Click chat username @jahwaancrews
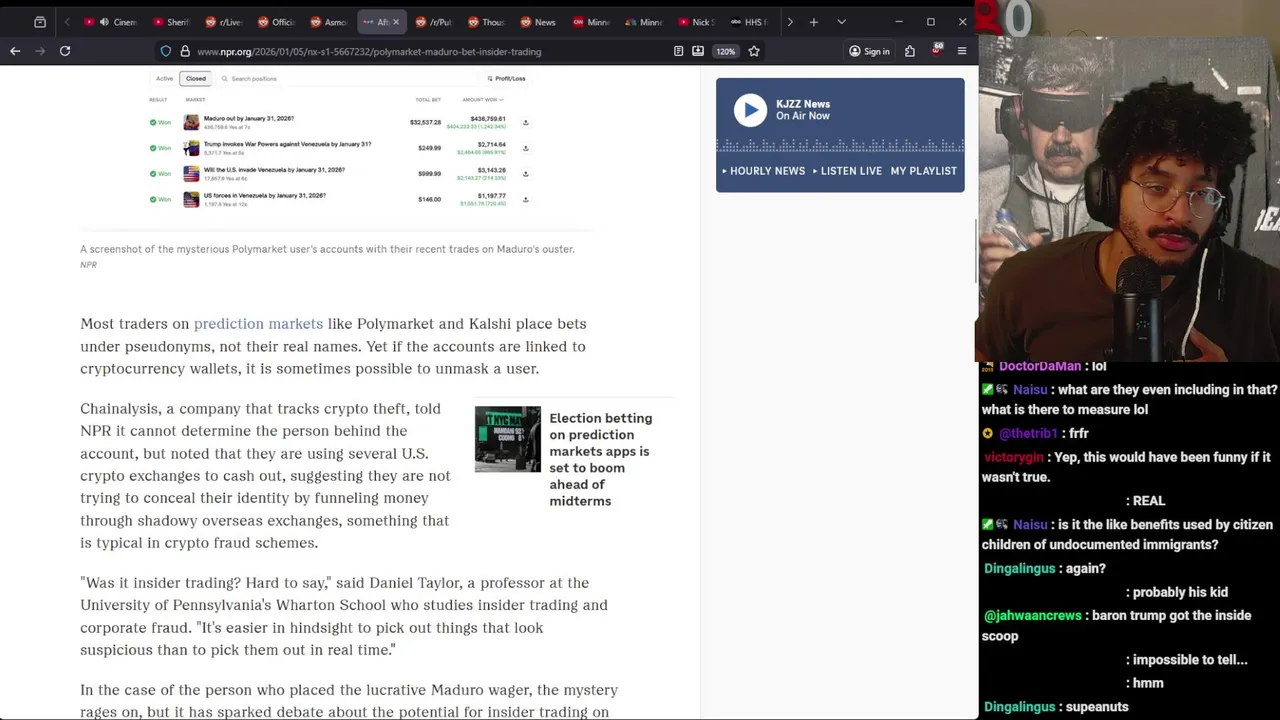 pos(1033,616)
